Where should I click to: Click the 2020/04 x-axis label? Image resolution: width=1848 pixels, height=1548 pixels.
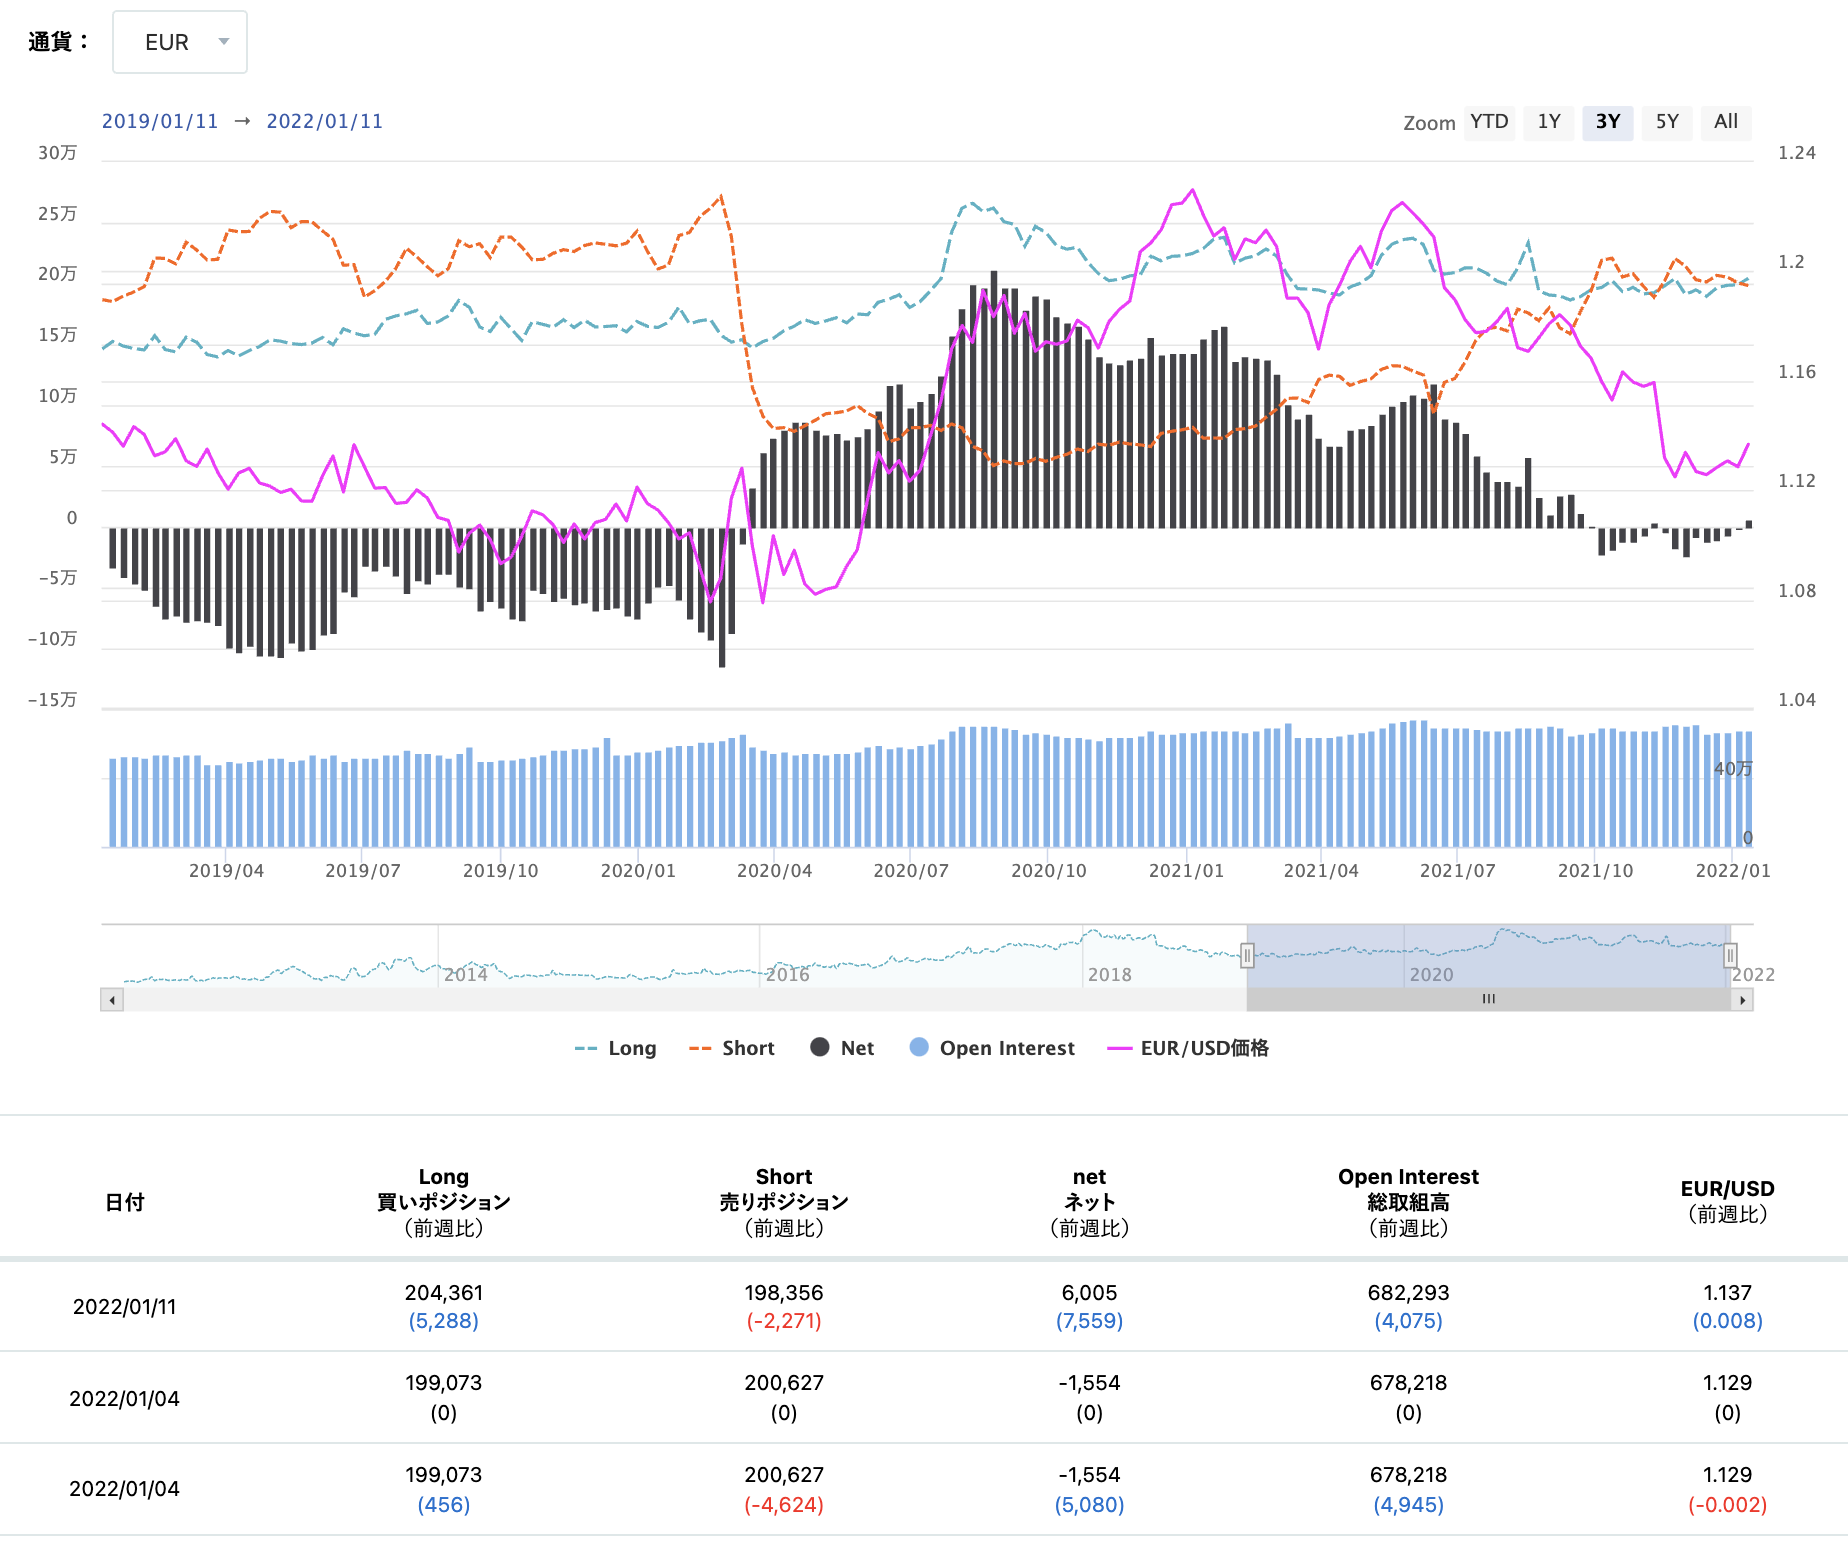[x=774, y=871]
